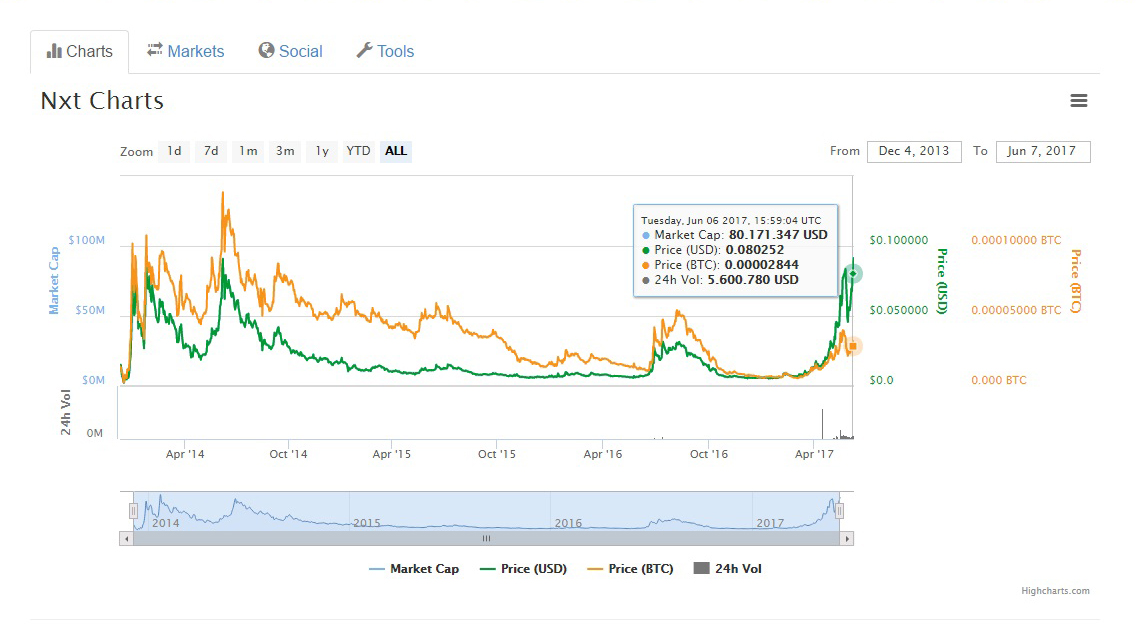The height and width of the screenshot is (624, 1144).
Task: Click the Price (USD) value in tooltip
Action: pos(754,250)
